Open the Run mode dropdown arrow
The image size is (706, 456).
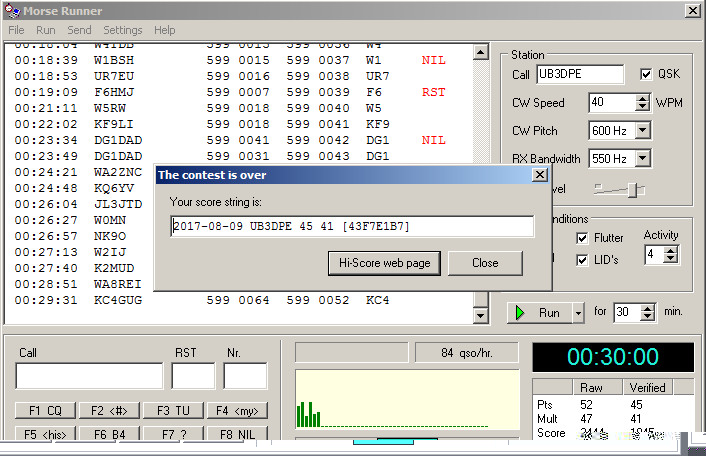[577, 313]
